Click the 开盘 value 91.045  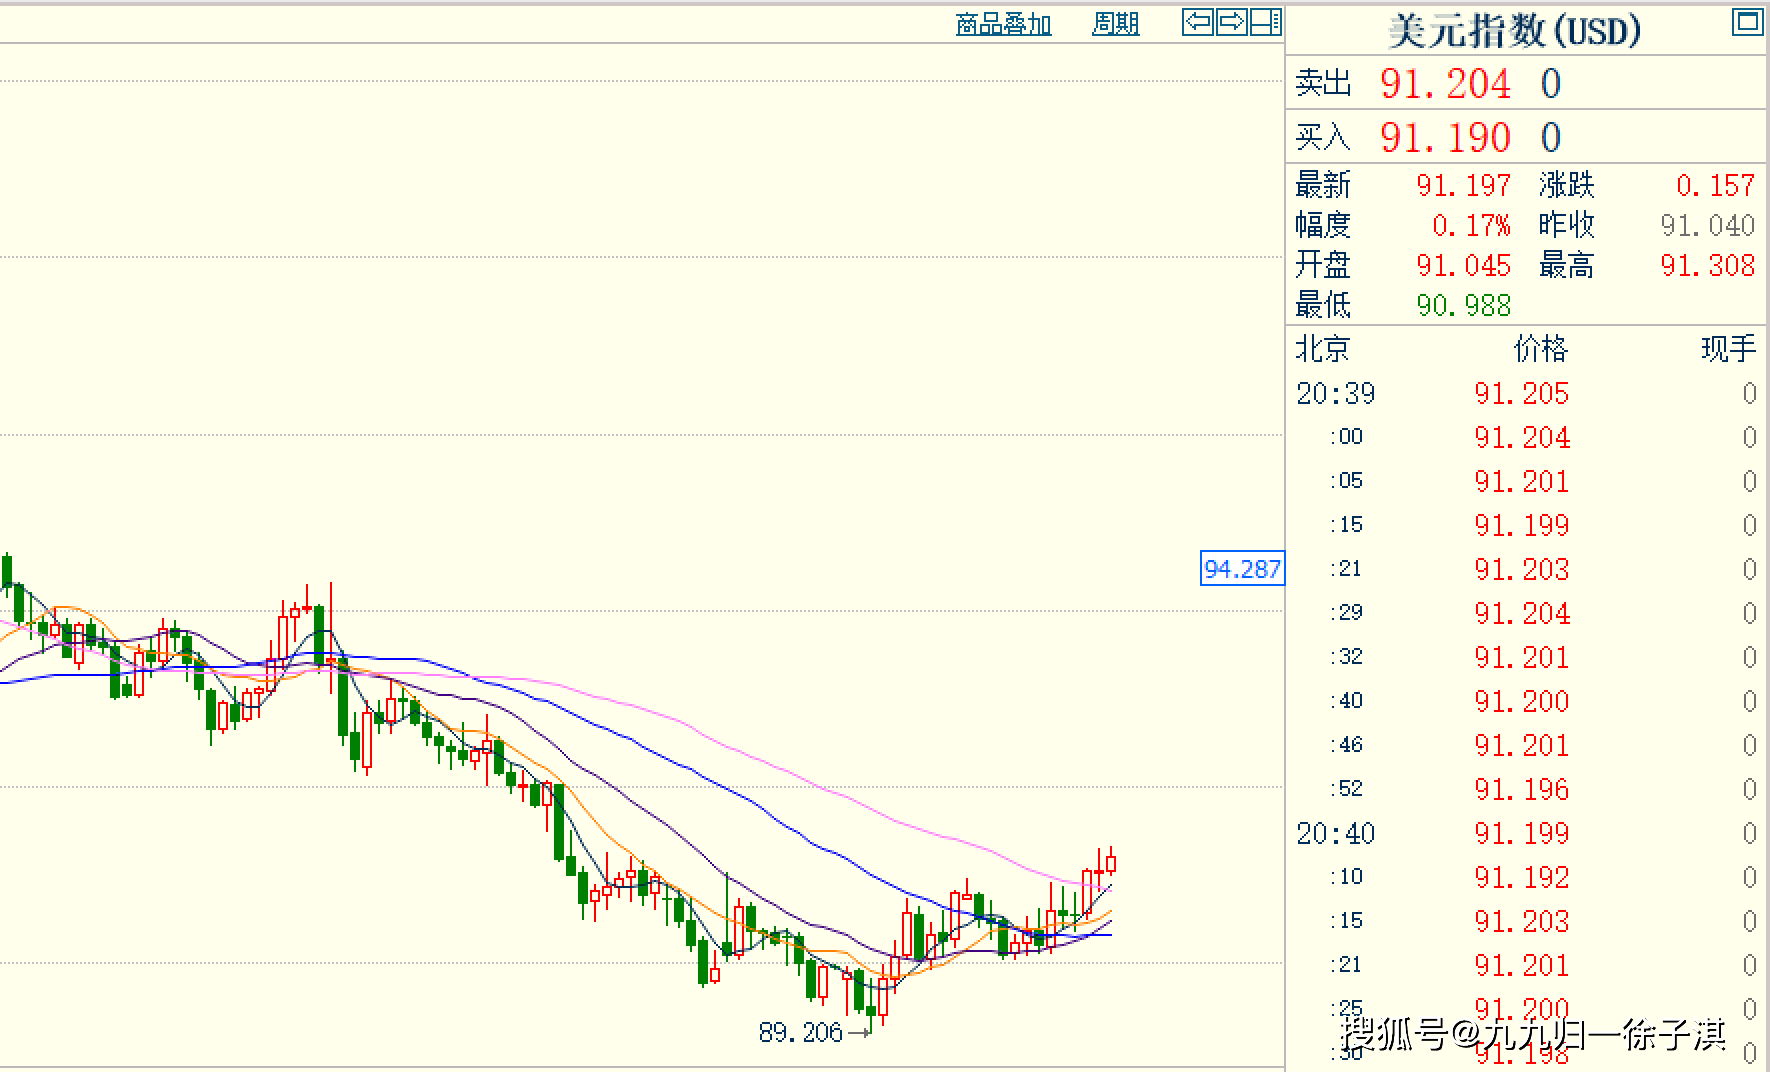point(1463,265)
